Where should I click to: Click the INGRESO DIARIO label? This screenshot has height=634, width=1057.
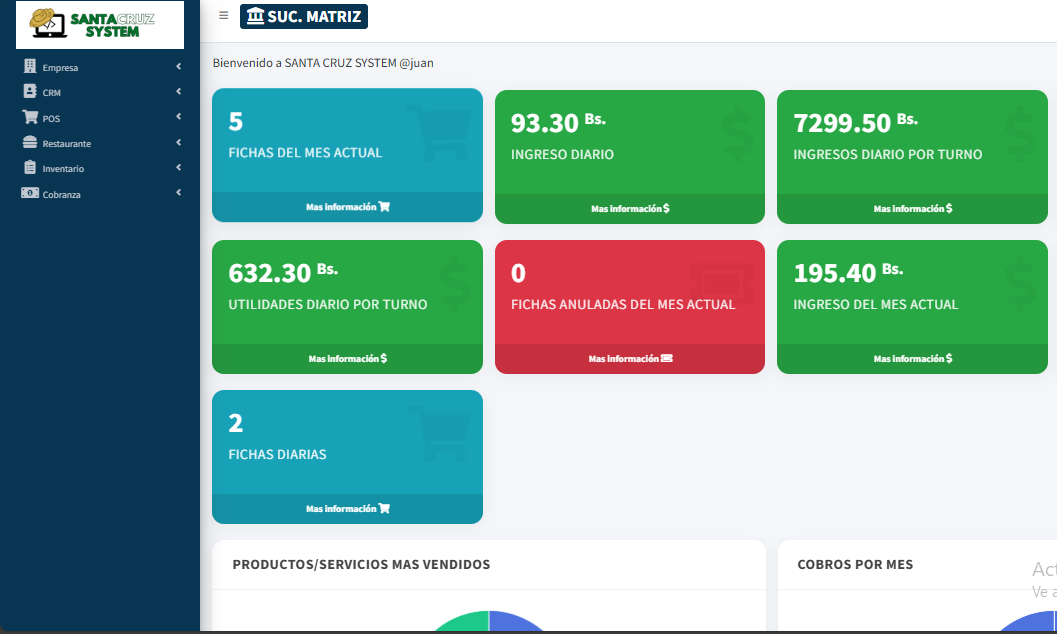click(x=562, y=154)
